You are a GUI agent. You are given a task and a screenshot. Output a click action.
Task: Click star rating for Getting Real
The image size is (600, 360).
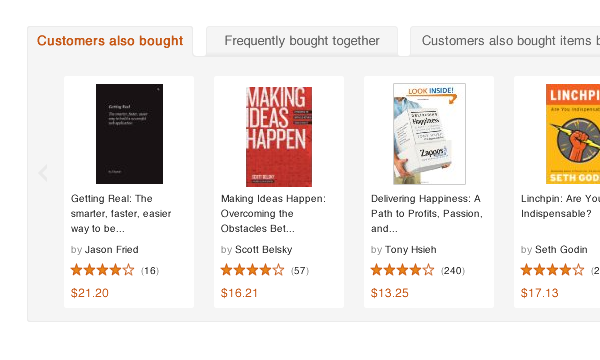[103, 270]
